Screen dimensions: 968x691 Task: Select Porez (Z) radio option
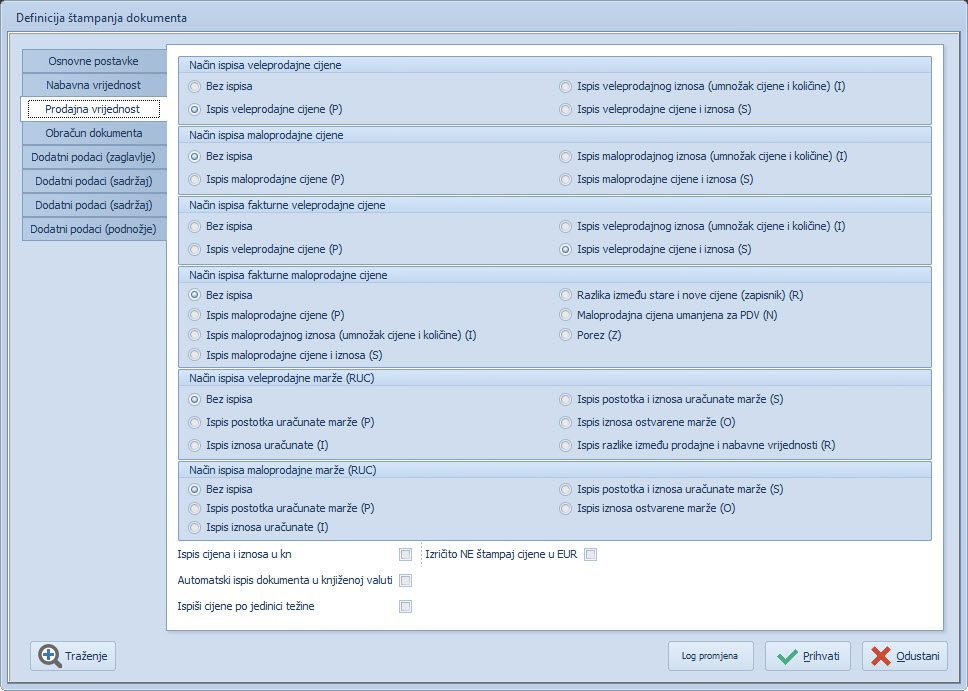pos(566,335)
